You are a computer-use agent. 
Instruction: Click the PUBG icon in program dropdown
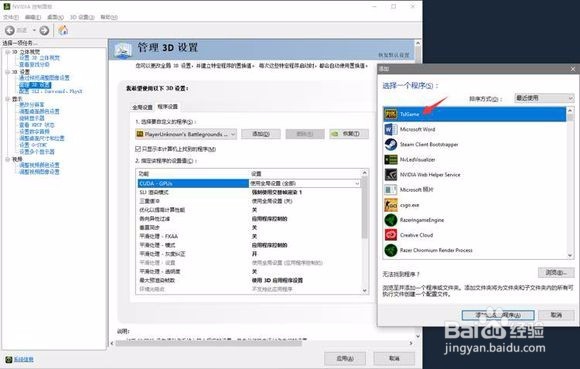[140, 134]
